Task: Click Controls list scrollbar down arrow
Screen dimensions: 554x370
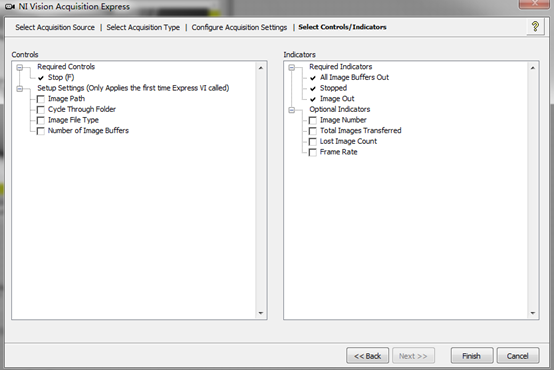Action: [261, 313]
